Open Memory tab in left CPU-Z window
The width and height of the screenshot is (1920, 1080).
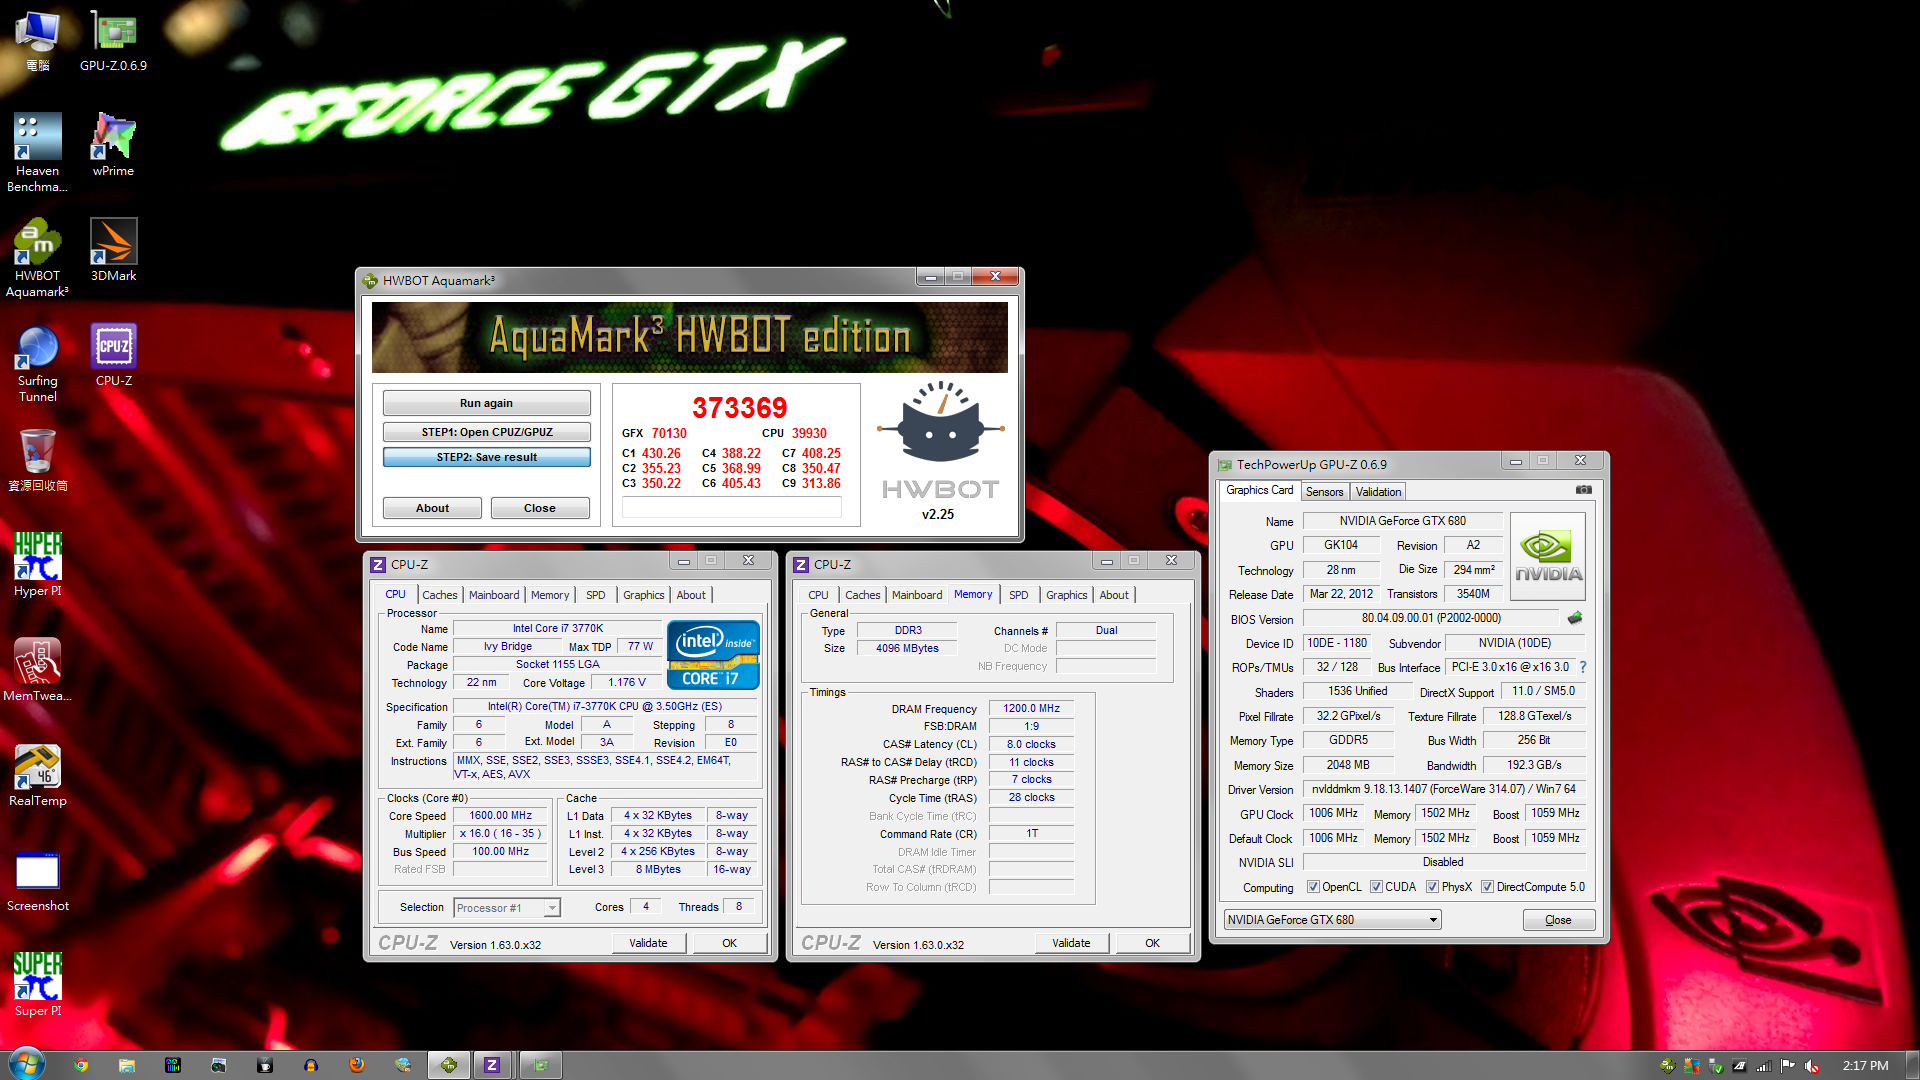point(549,595)
